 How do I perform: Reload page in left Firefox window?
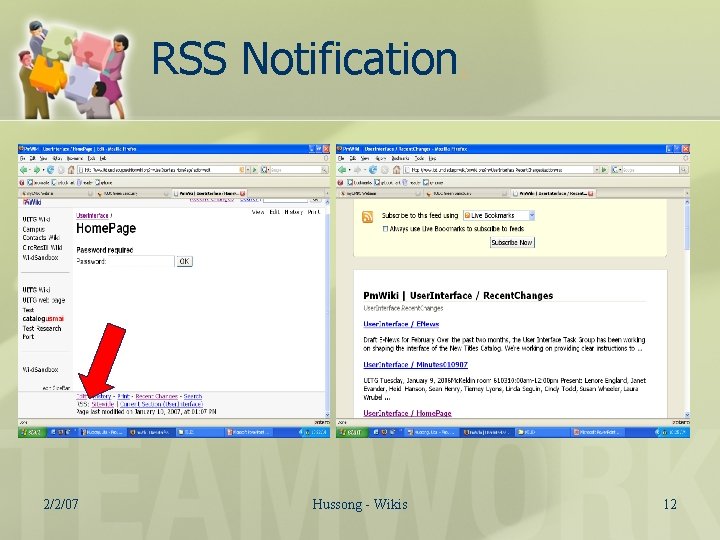(50, 170)
